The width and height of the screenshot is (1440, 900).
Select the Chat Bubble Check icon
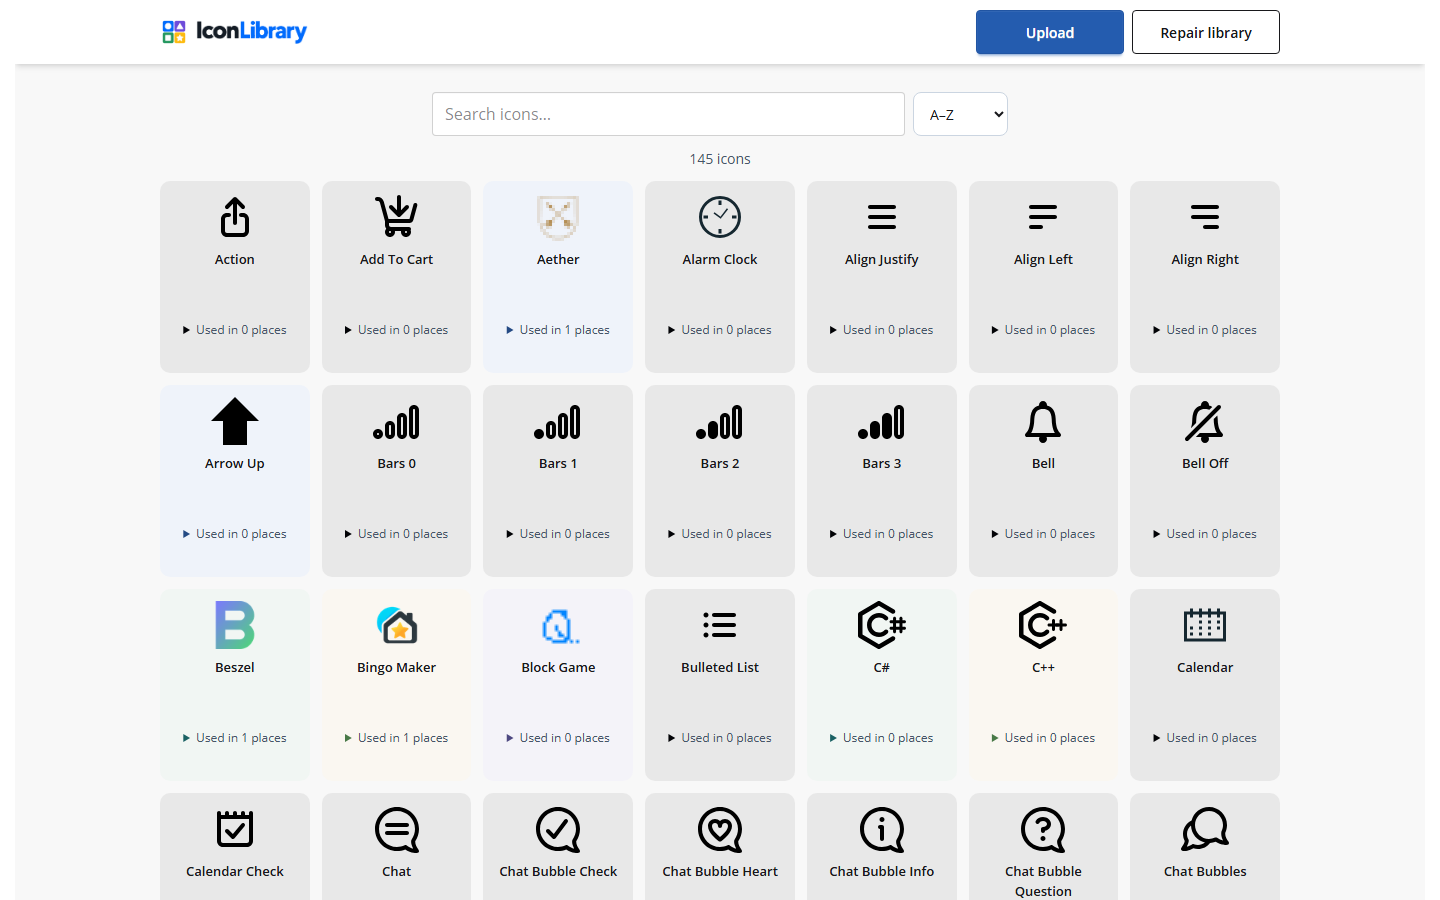coord(558,830)
